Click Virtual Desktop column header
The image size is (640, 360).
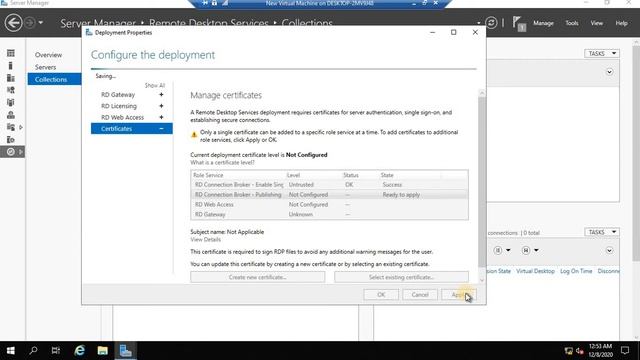tap(535, 271)
